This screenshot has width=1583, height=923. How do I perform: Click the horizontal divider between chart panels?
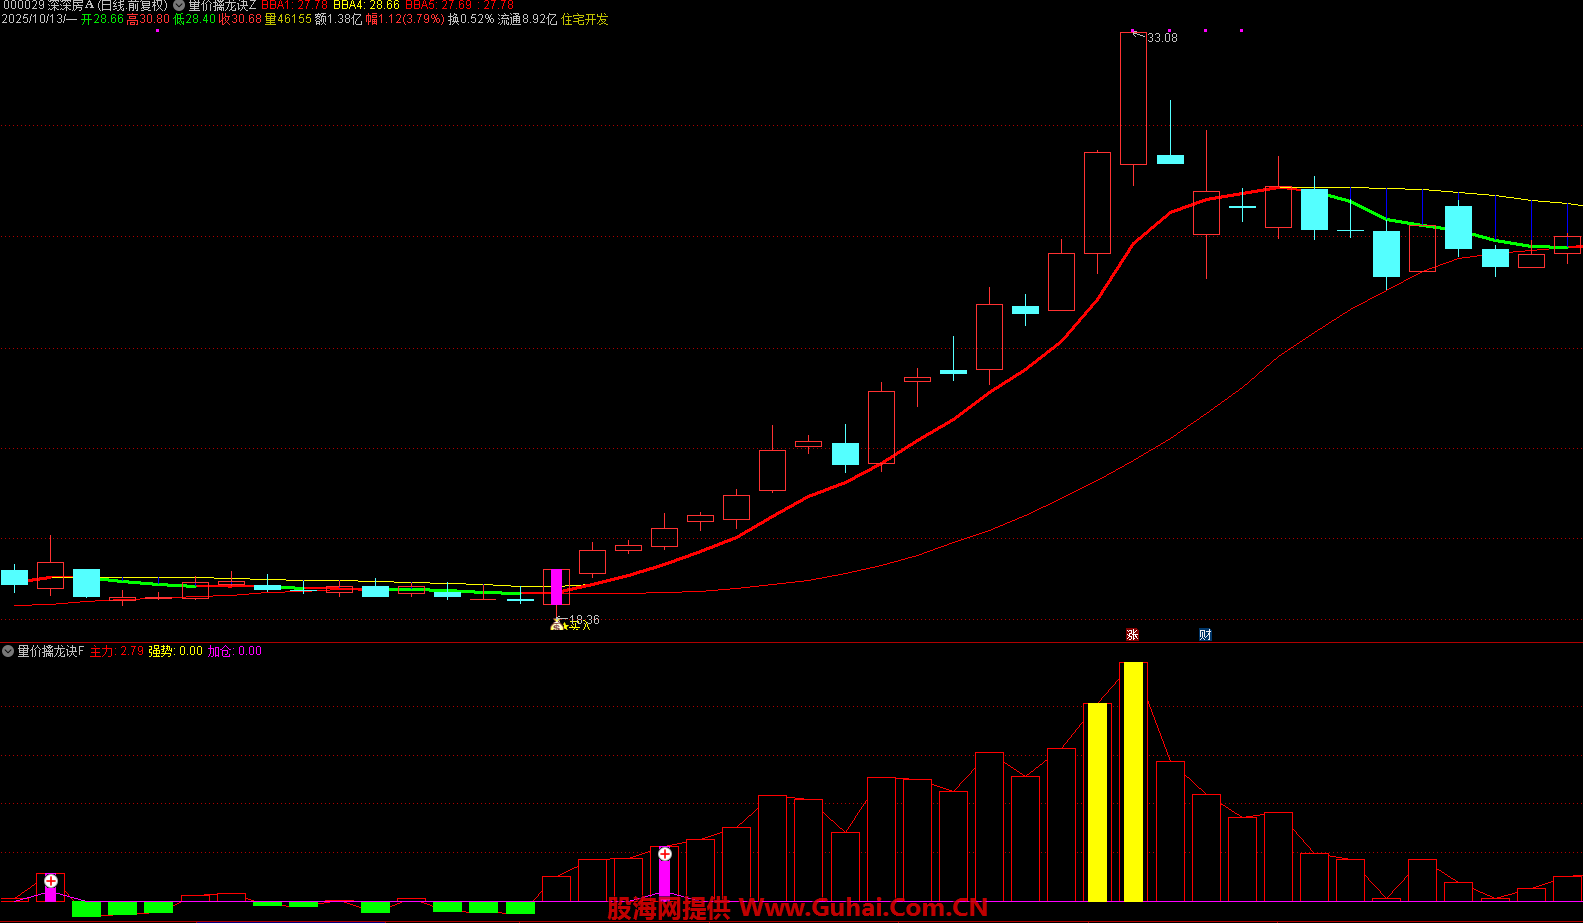791,642
